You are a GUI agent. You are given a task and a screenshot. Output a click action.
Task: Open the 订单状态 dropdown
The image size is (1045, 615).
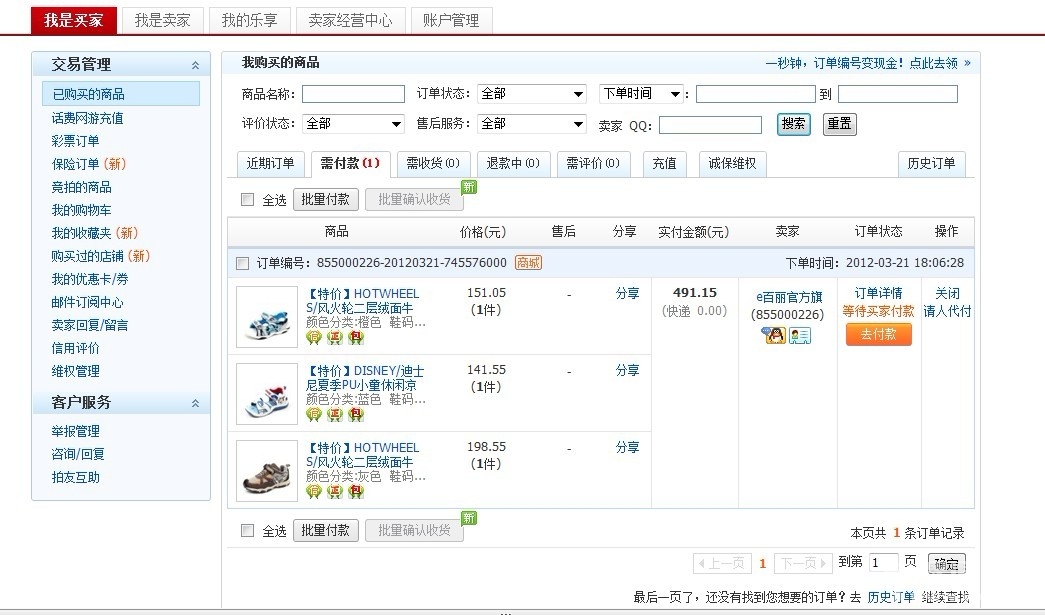click(531, 94)
